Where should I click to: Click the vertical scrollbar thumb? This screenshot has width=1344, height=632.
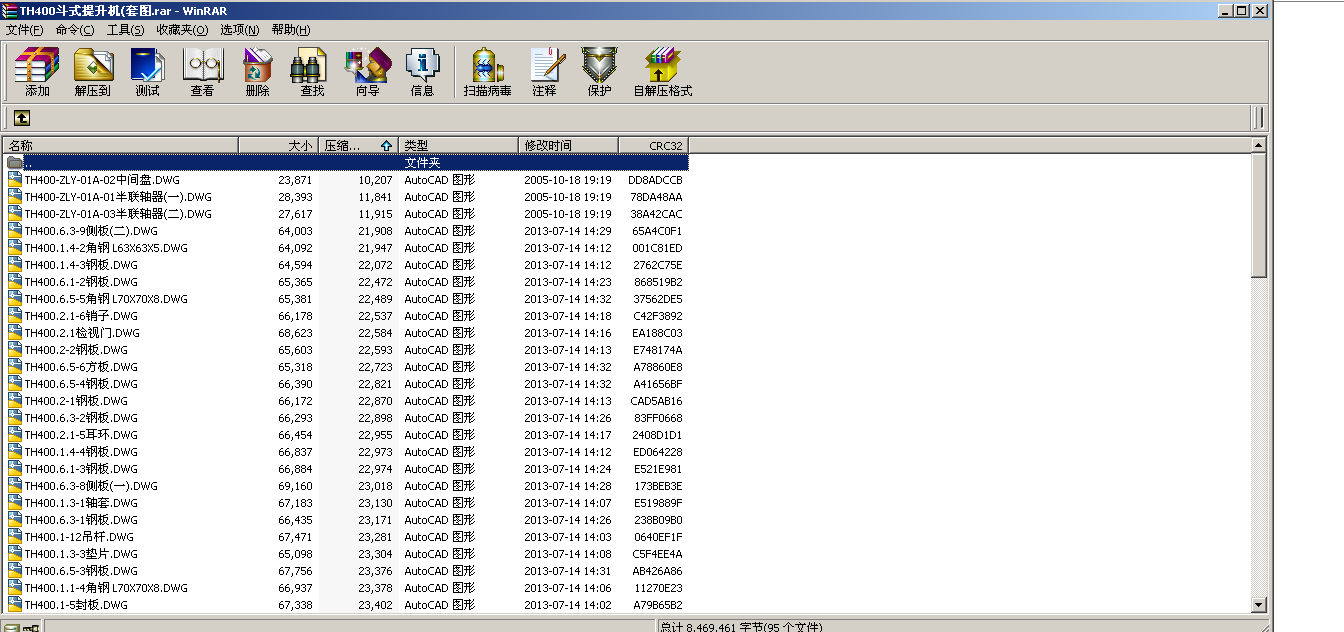pyautogui.click(x=1260, y=216)
